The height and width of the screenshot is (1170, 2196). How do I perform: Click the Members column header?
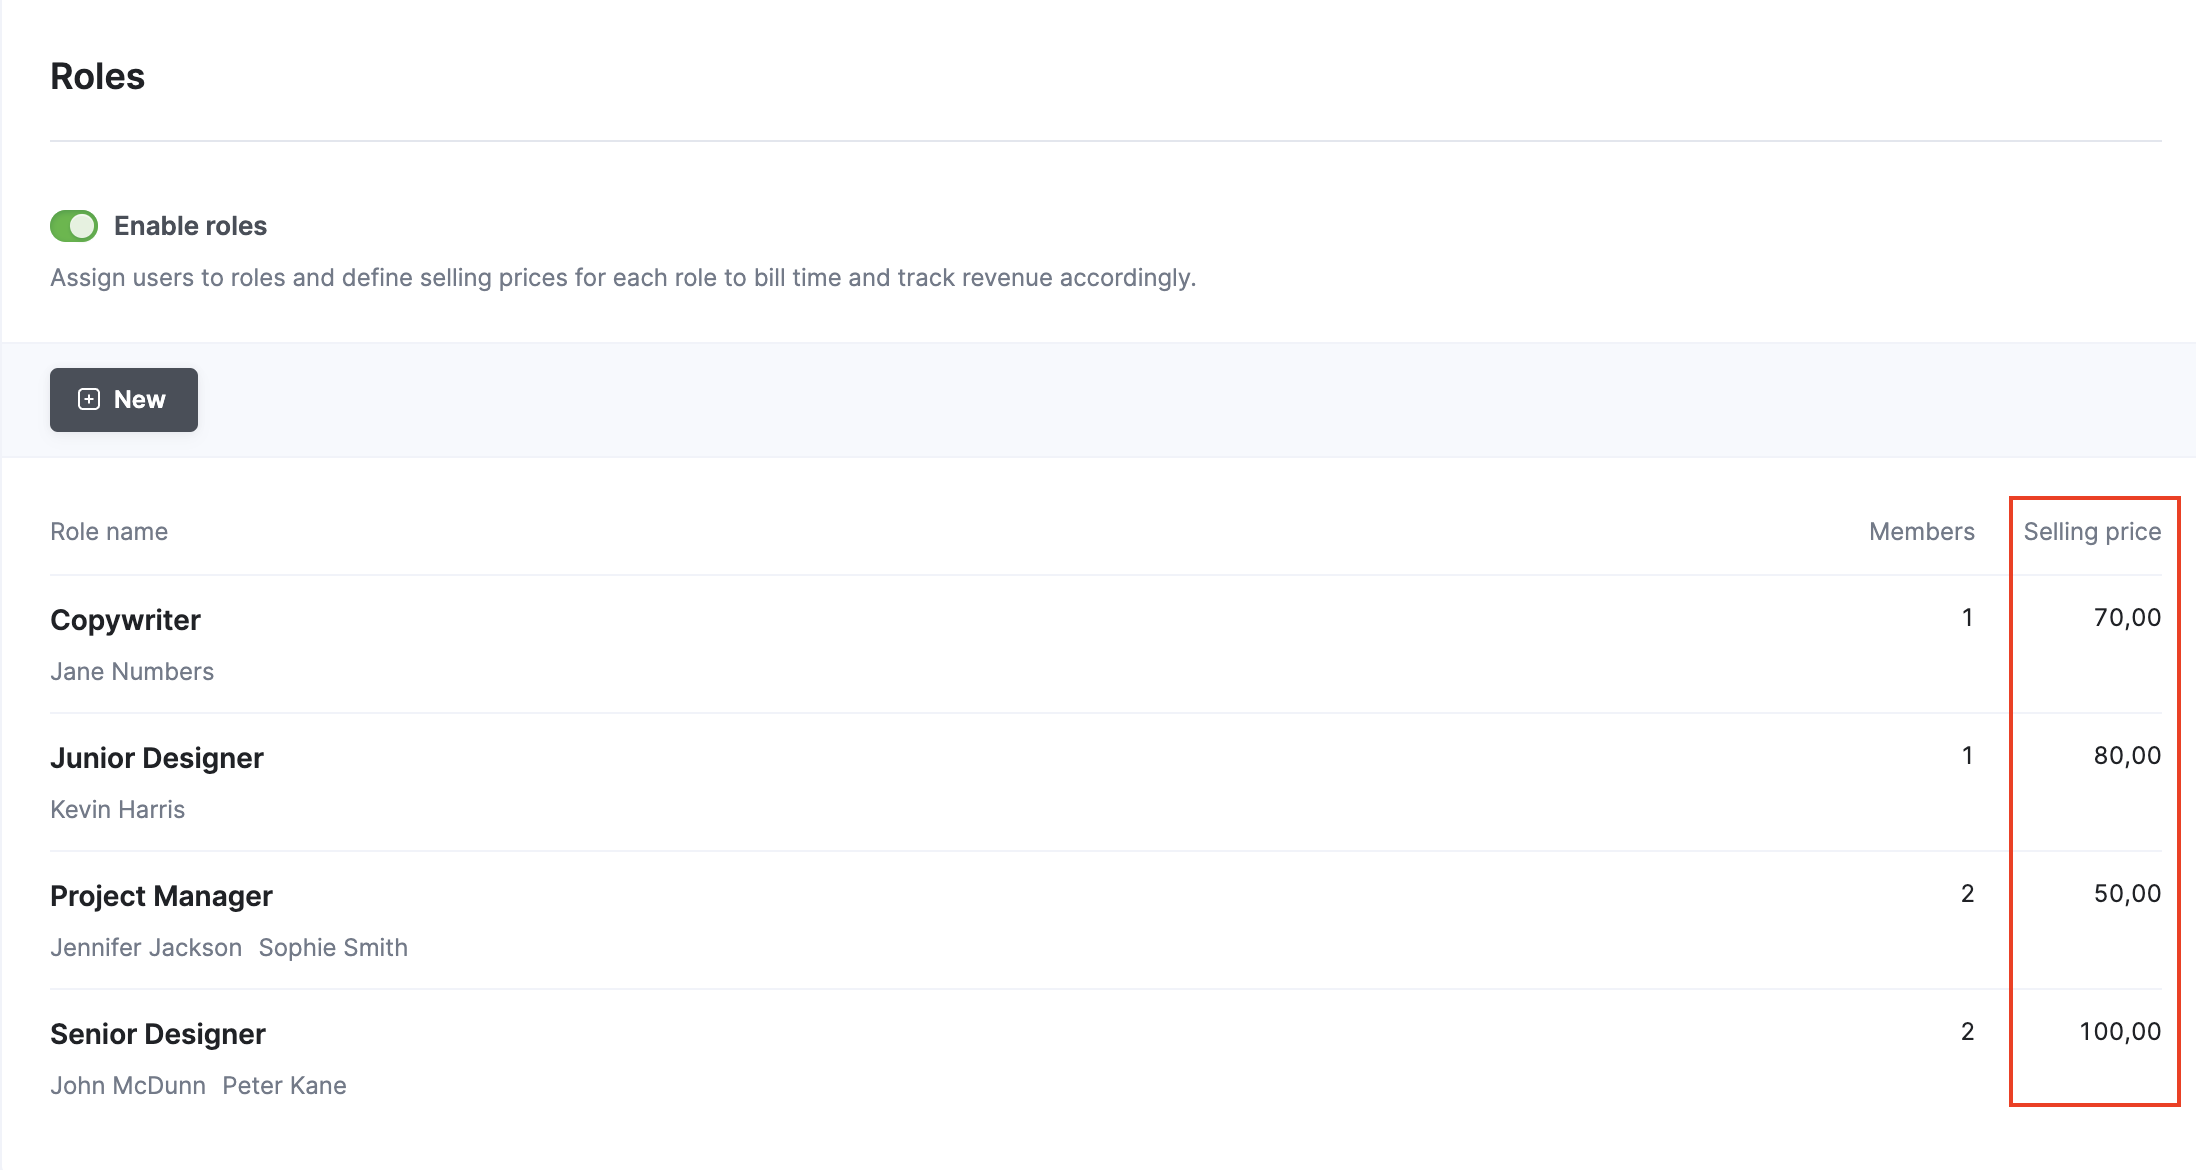pyautogui.click(x=1922, y=532)
